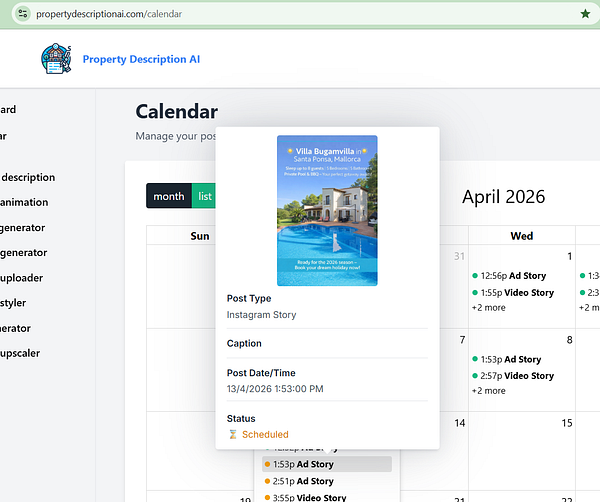Viewport: 600px width, 502px height.
Task: Click the Property Description AI logo icon
Action: [56, 59]
